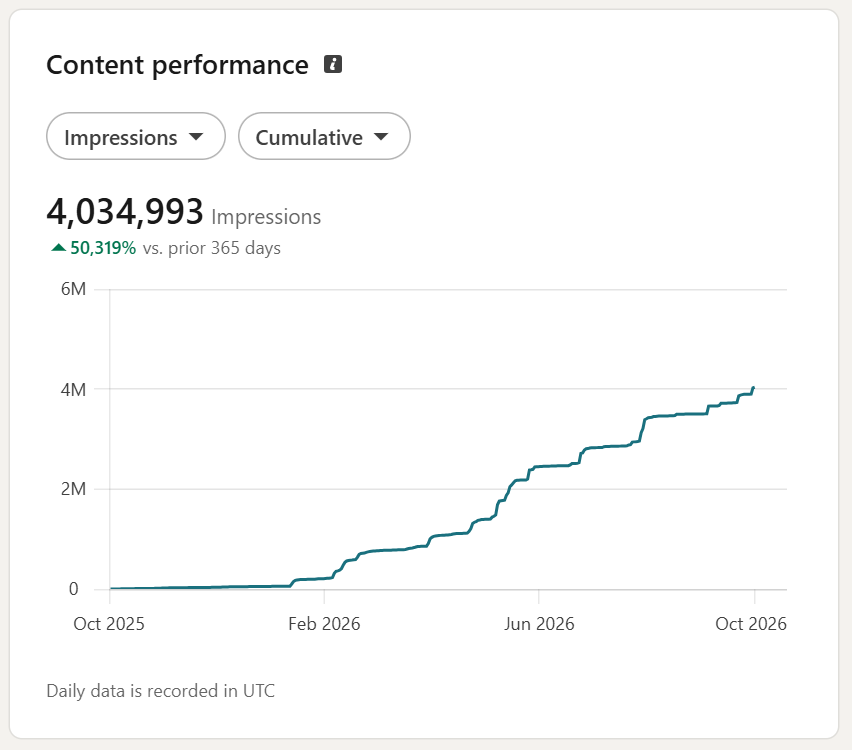Click the 4,034,993 impressions total

(125, 211)
